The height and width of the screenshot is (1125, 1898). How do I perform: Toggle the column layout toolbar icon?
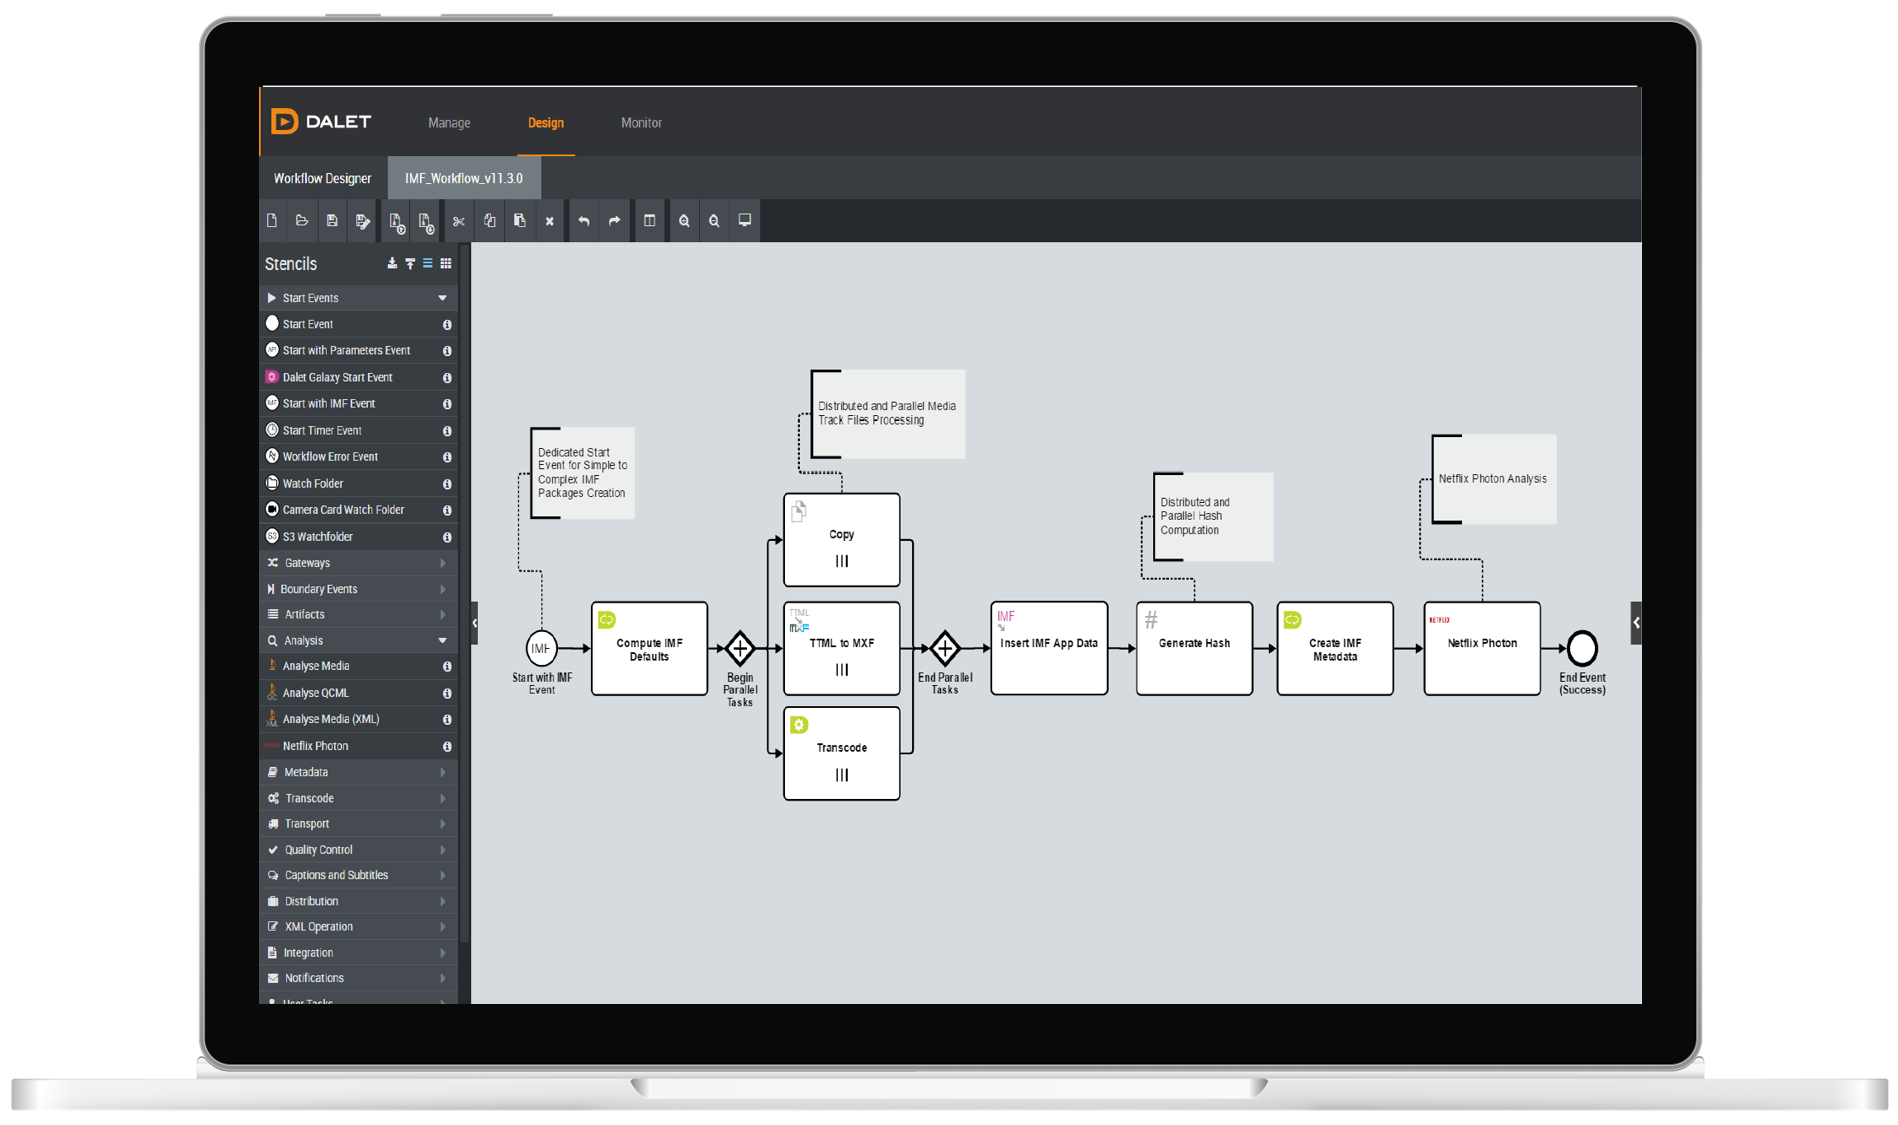click(x=650, y=221)
